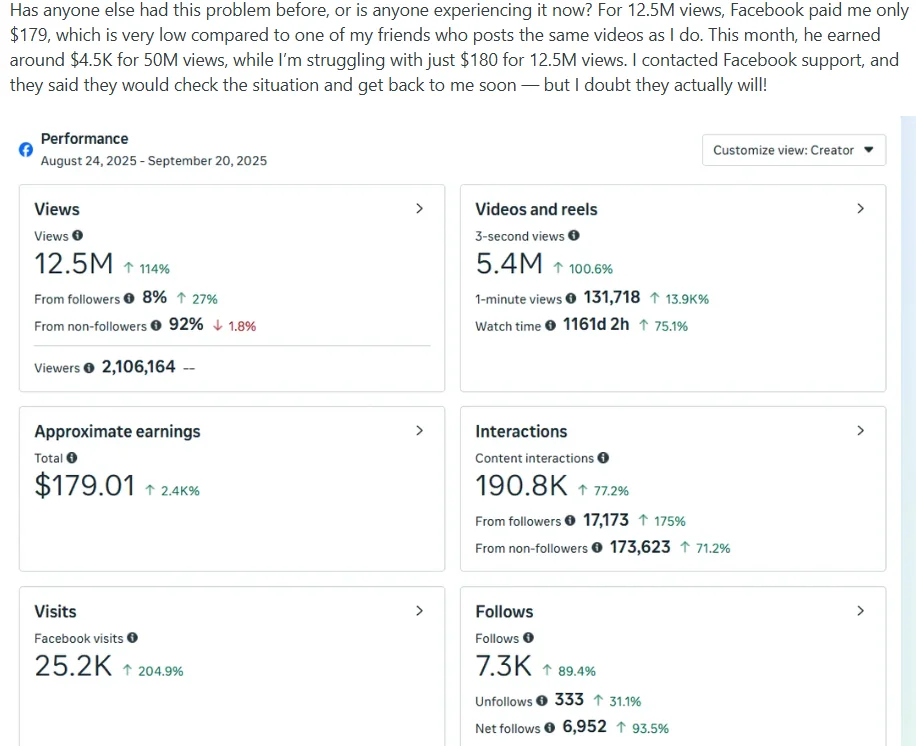Click info icon next to Views label
The image size is (916, 746).
point(78,236)
